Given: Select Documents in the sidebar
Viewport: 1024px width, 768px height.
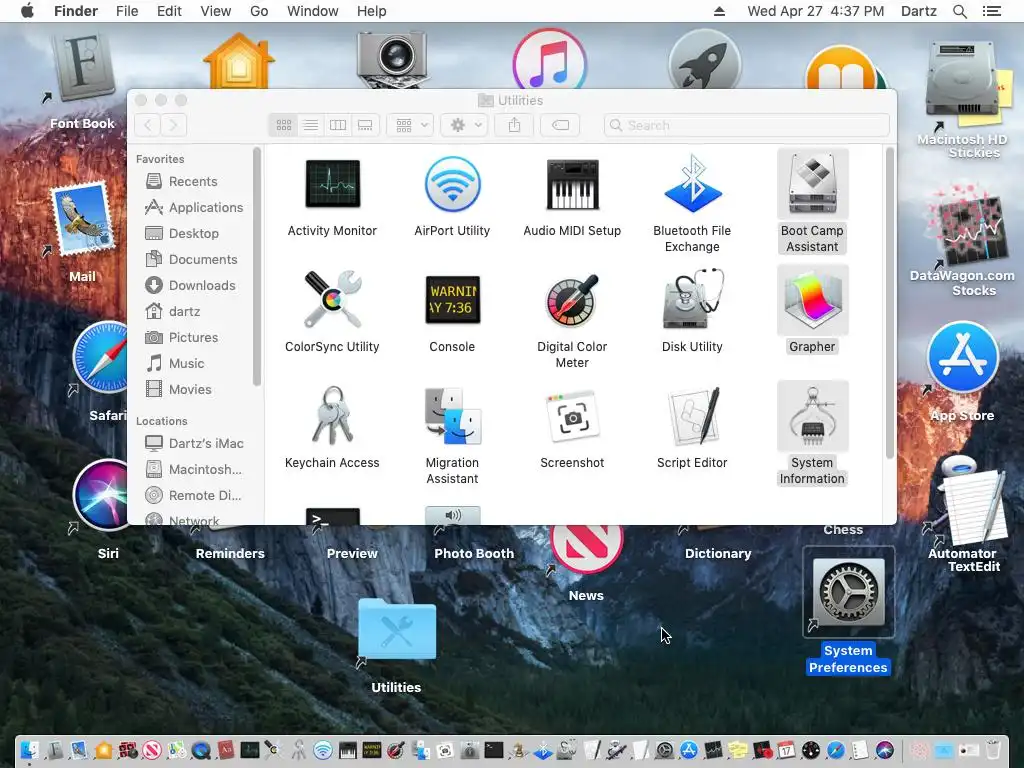Looking at the screenshot, I should pyautogui.click(x=191, y=259).
